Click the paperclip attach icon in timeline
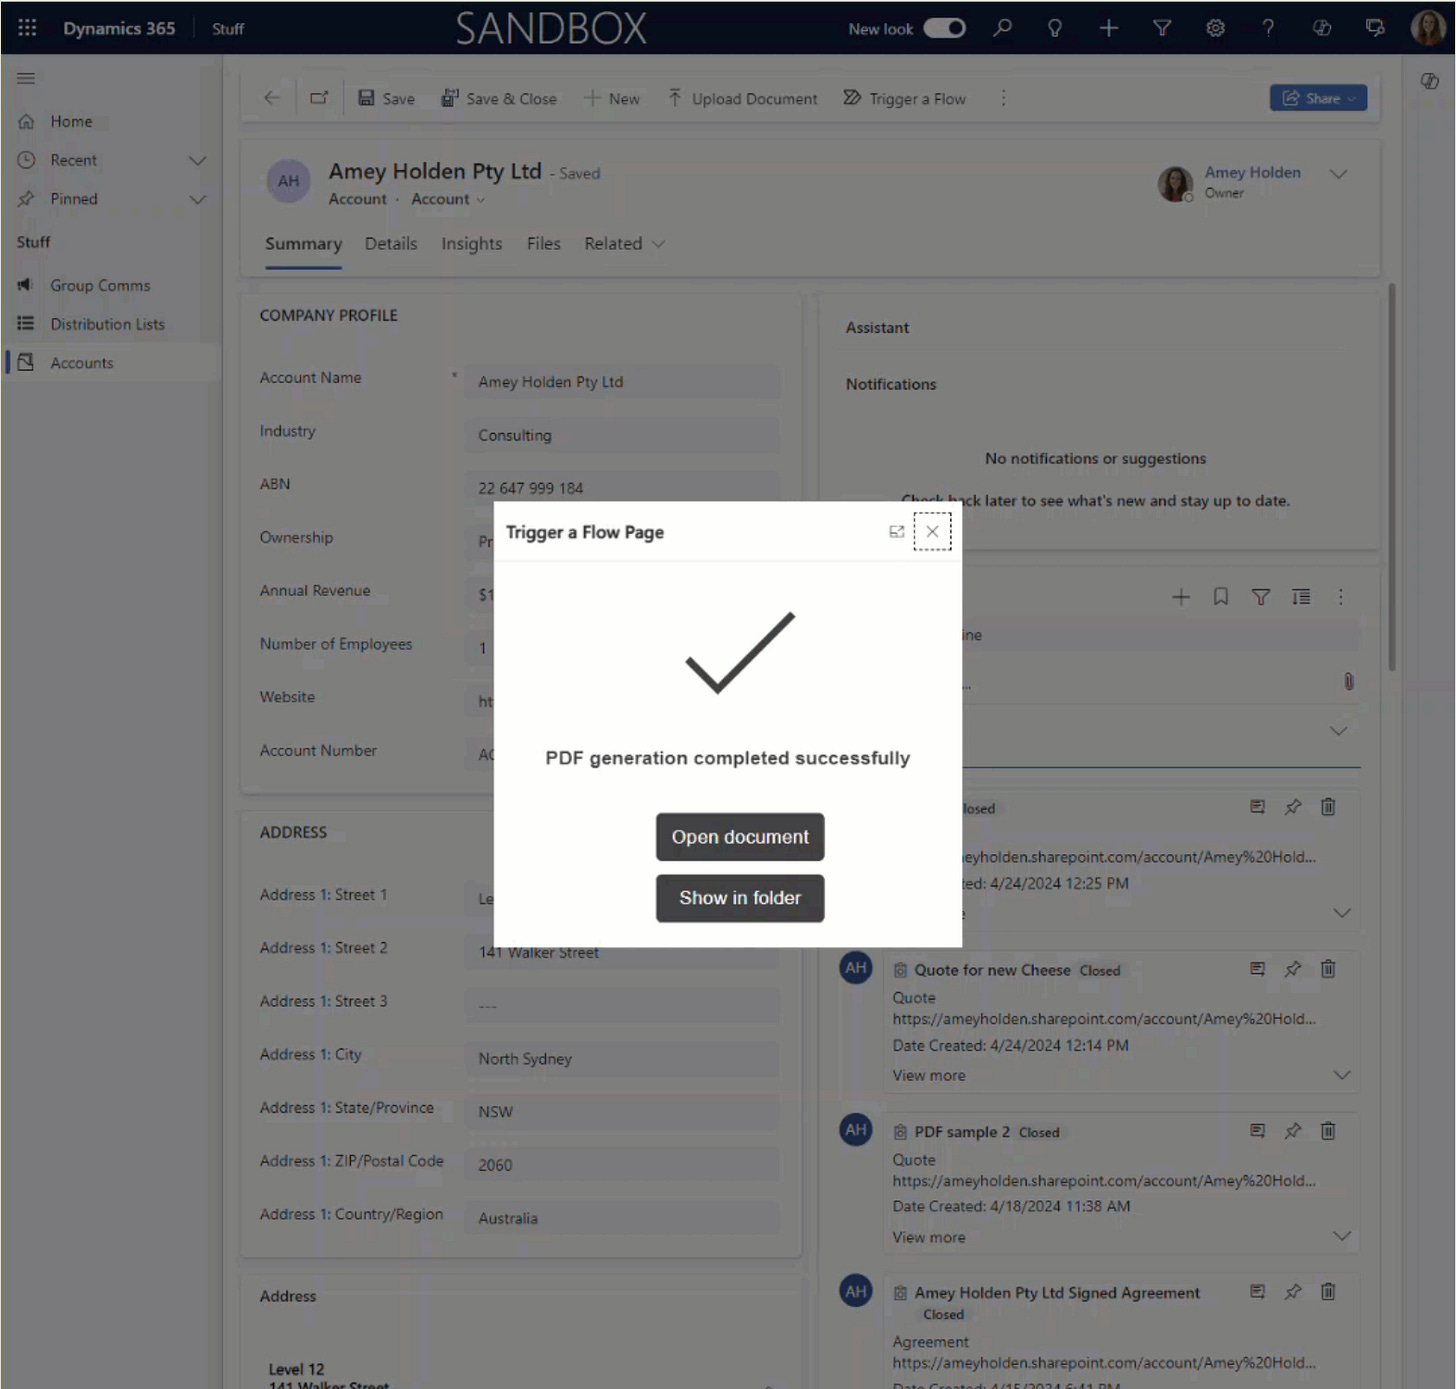 [x=1348, y=681]
